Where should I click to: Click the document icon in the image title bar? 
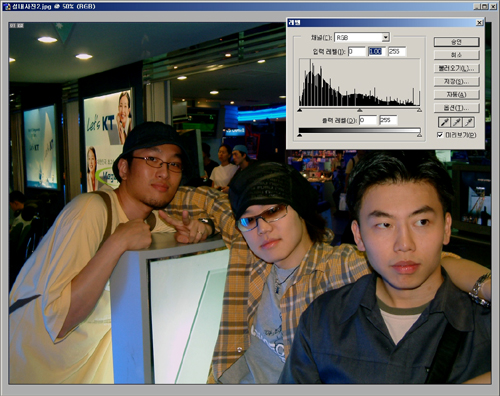click(x=7, y=6)
